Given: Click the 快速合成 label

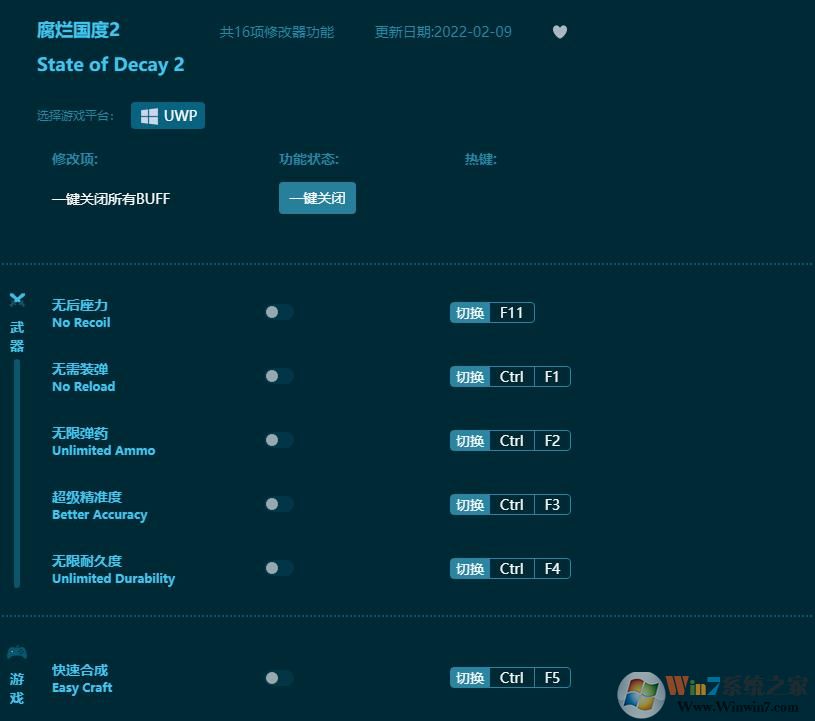Looking at the screenshot, I should (80, 670).
